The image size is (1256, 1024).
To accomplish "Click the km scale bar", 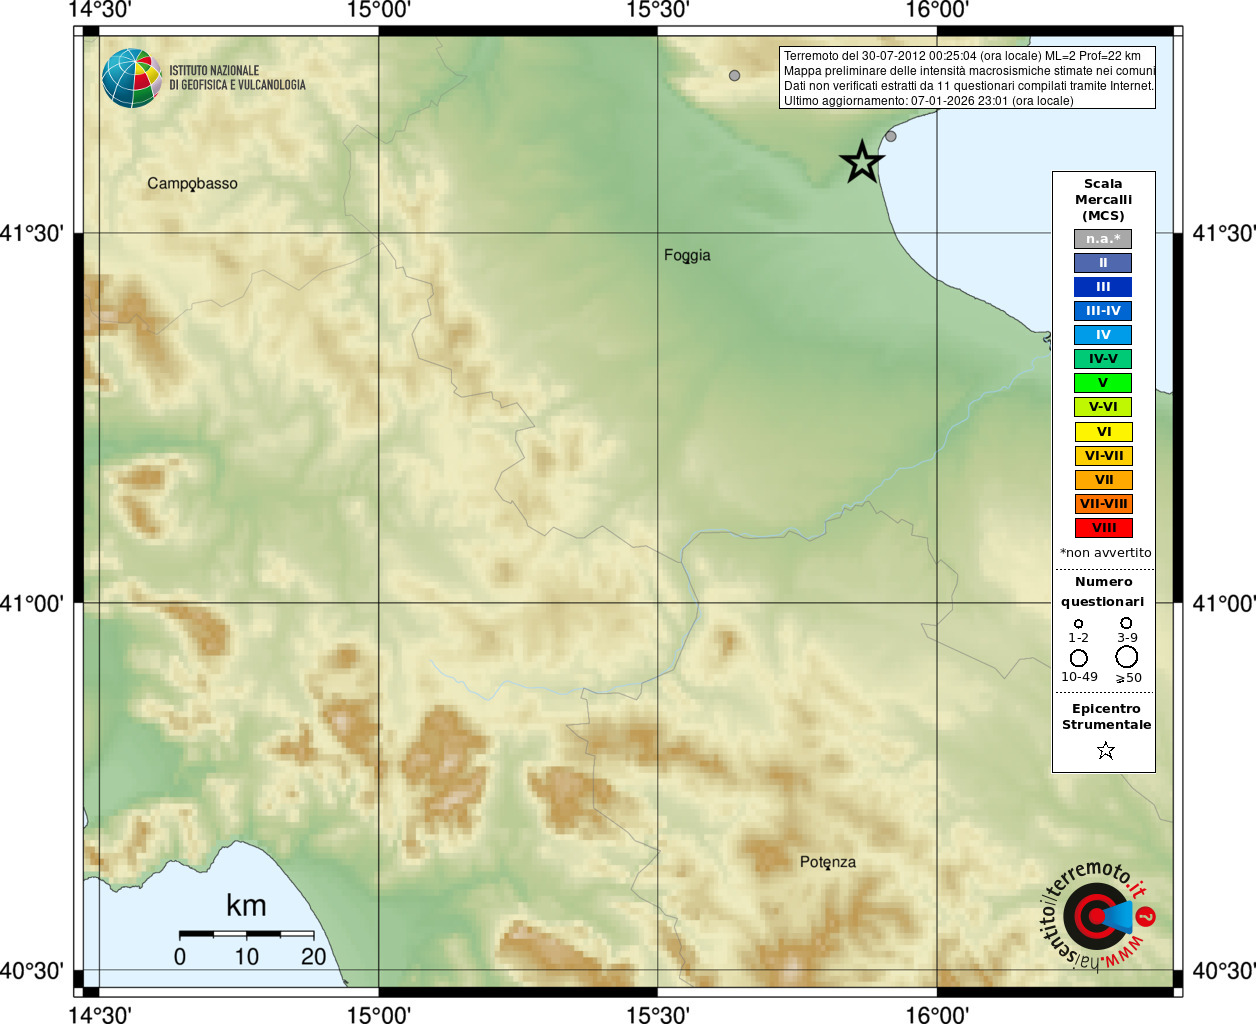I will pyautogui.click(x=246, y=934).
